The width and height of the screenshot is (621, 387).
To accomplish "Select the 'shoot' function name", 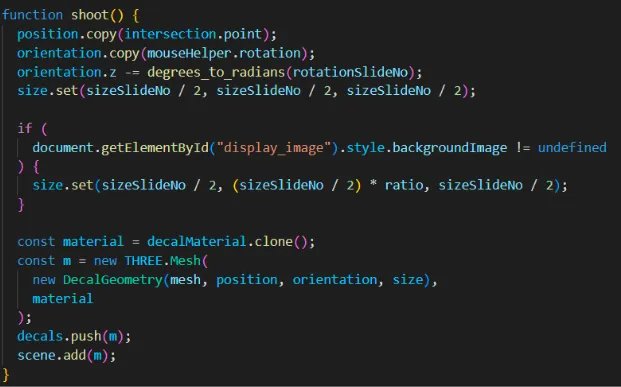I will click(90, 15).
